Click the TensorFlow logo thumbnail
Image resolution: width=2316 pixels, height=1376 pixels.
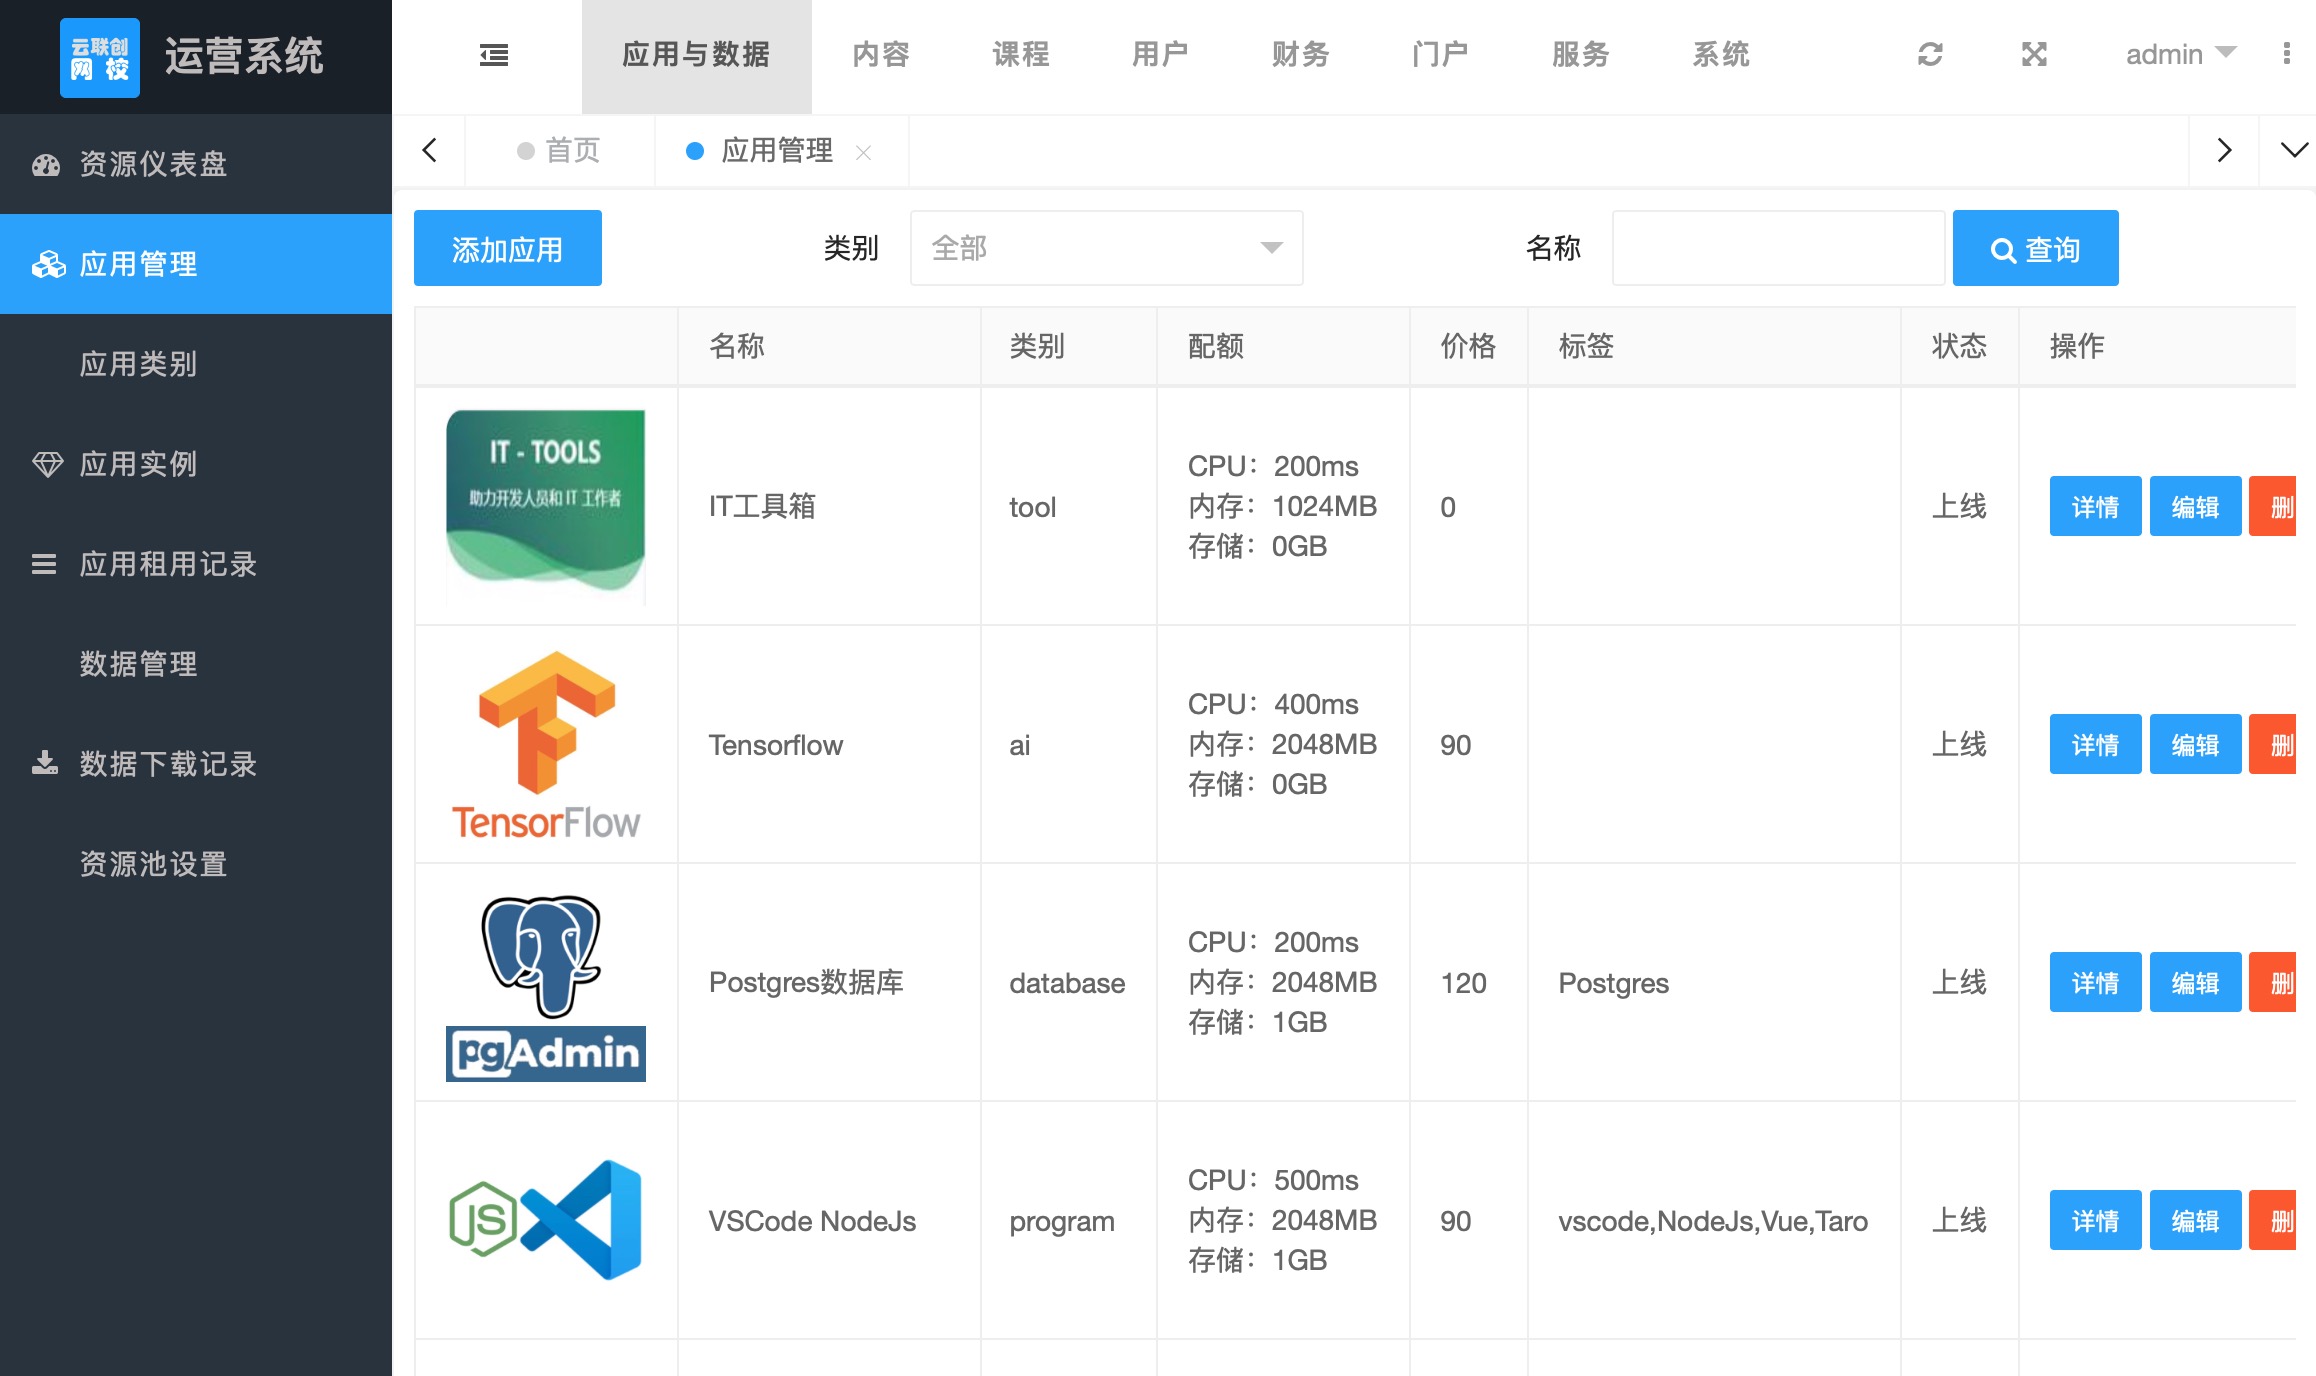point(546,745)
